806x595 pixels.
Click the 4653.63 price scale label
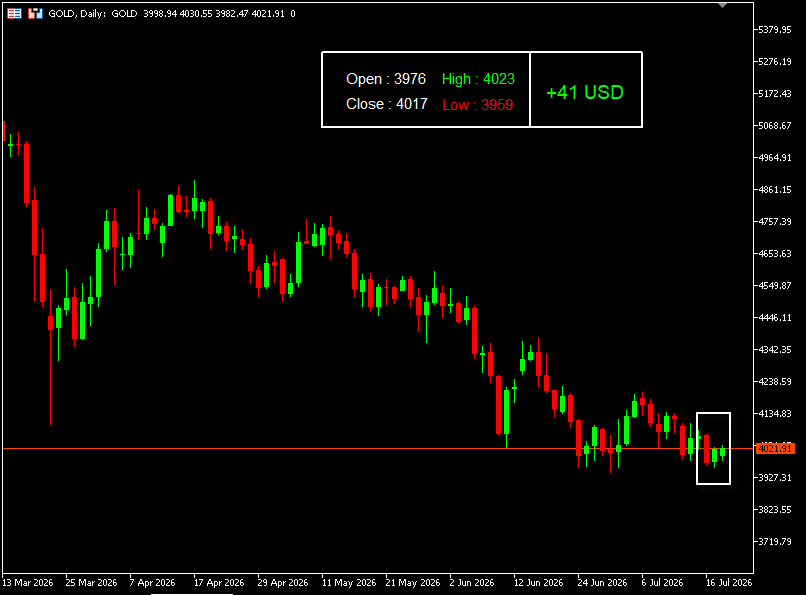[775, 253]
